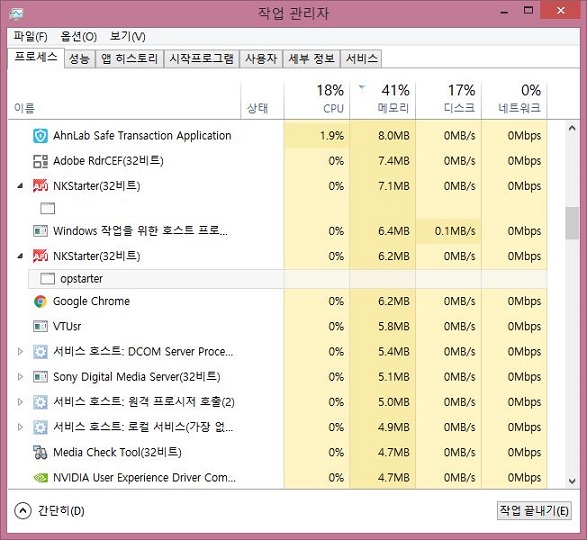
Task: Collapse the first NKStarter group (7.1MB)
Action: coord(20,186)
